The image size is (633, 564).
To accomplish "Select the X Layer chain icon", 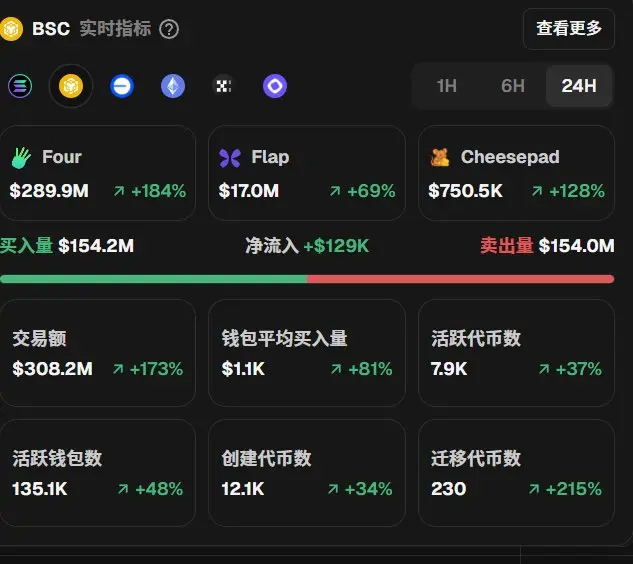I will pos(224,86).
